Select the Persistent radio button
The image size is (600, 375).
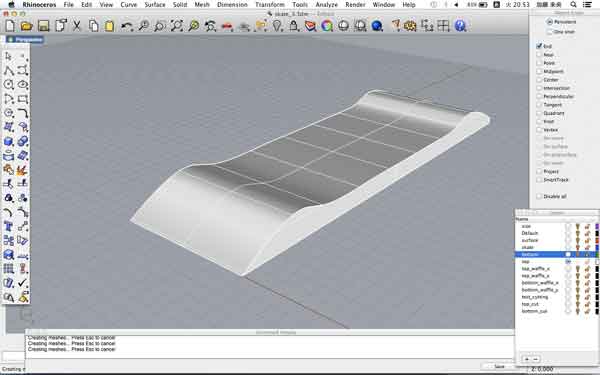click(x=550, y=22)
